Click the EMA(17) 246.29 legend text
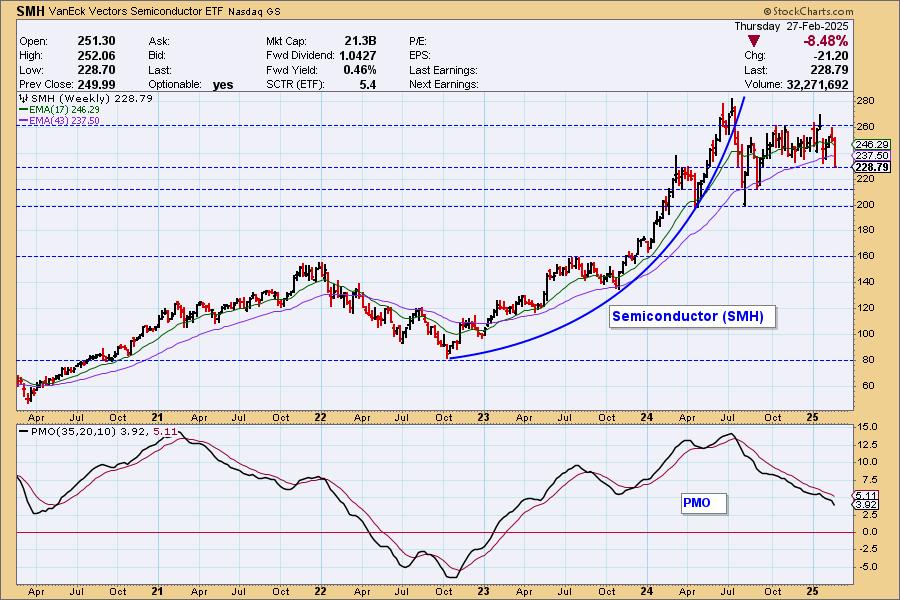Image resolution: width=900 pixels, height=600 pixels. (x=65, y=110)
